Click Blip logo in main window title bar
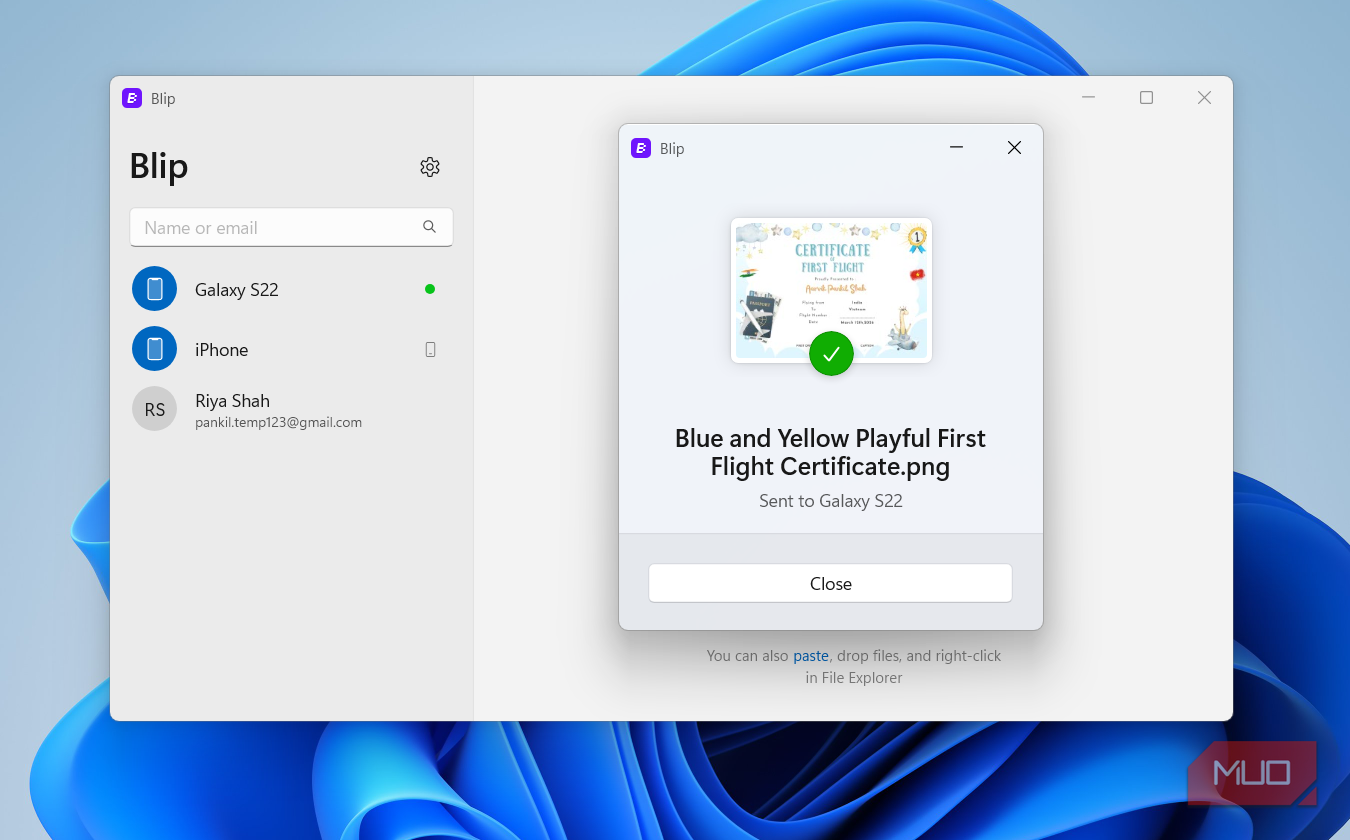This screenshot has height=840, width=1350. point(132,98)
